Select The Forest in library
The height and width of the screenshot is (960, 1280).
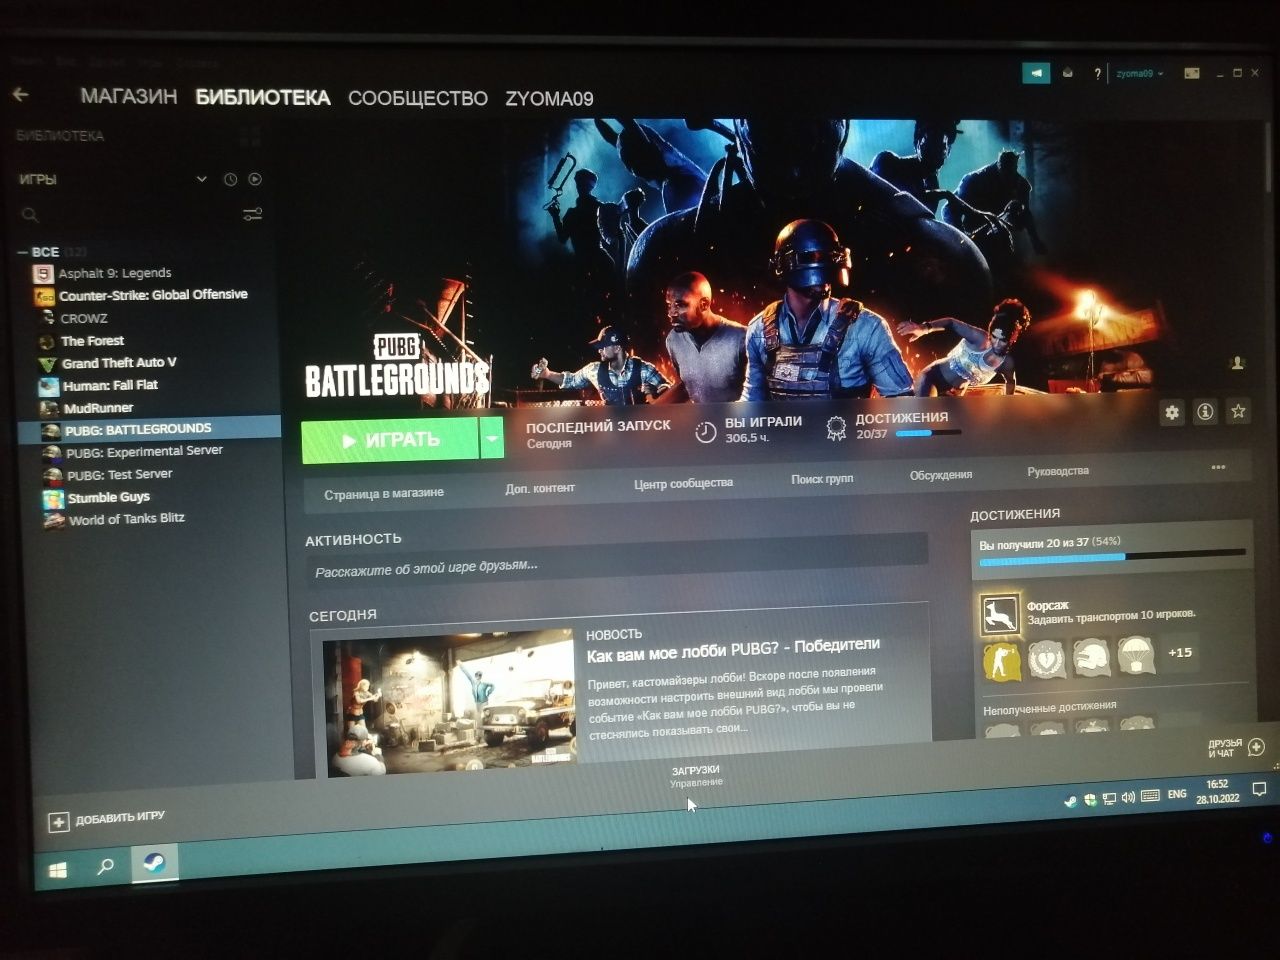pos(92,341)
